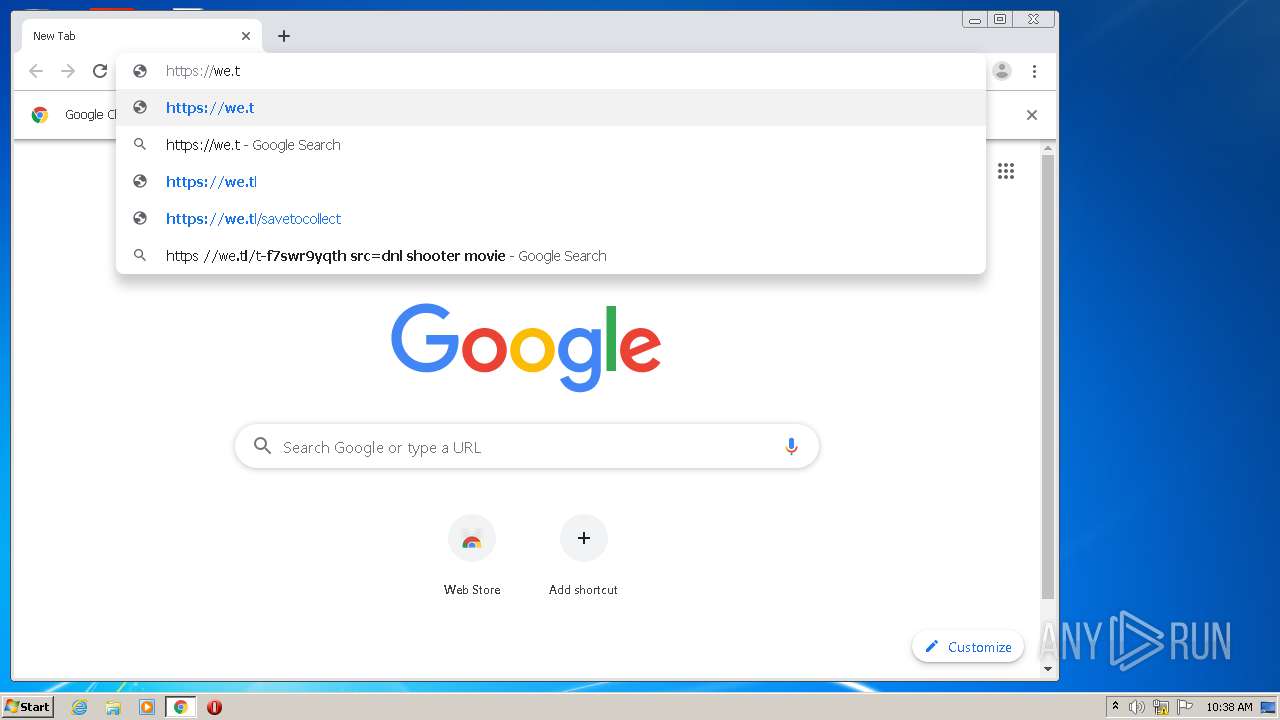The width and height of the screenshot is (1280, 720).
Task: Click the 10:38 AM clock
Action: click(x=1229, y=707)
